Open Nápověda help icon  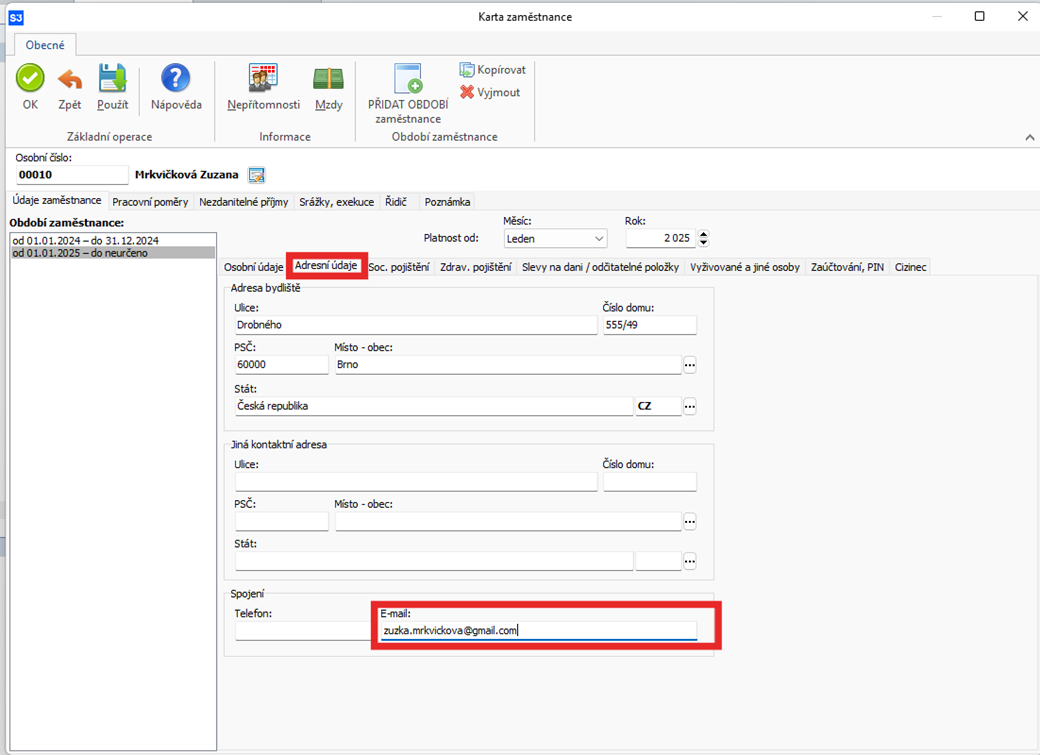tap(176, 79)
